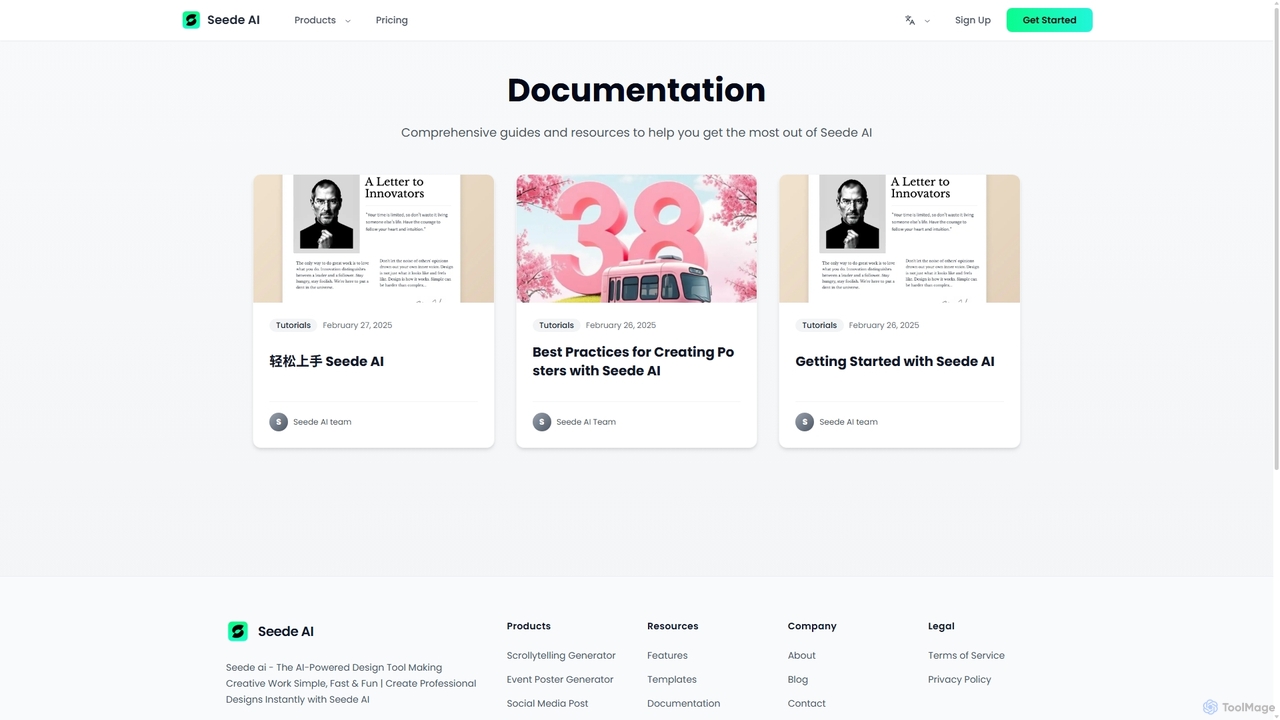
Task: Open Best Practices for Creating Posters article
Action: point(633,362)
